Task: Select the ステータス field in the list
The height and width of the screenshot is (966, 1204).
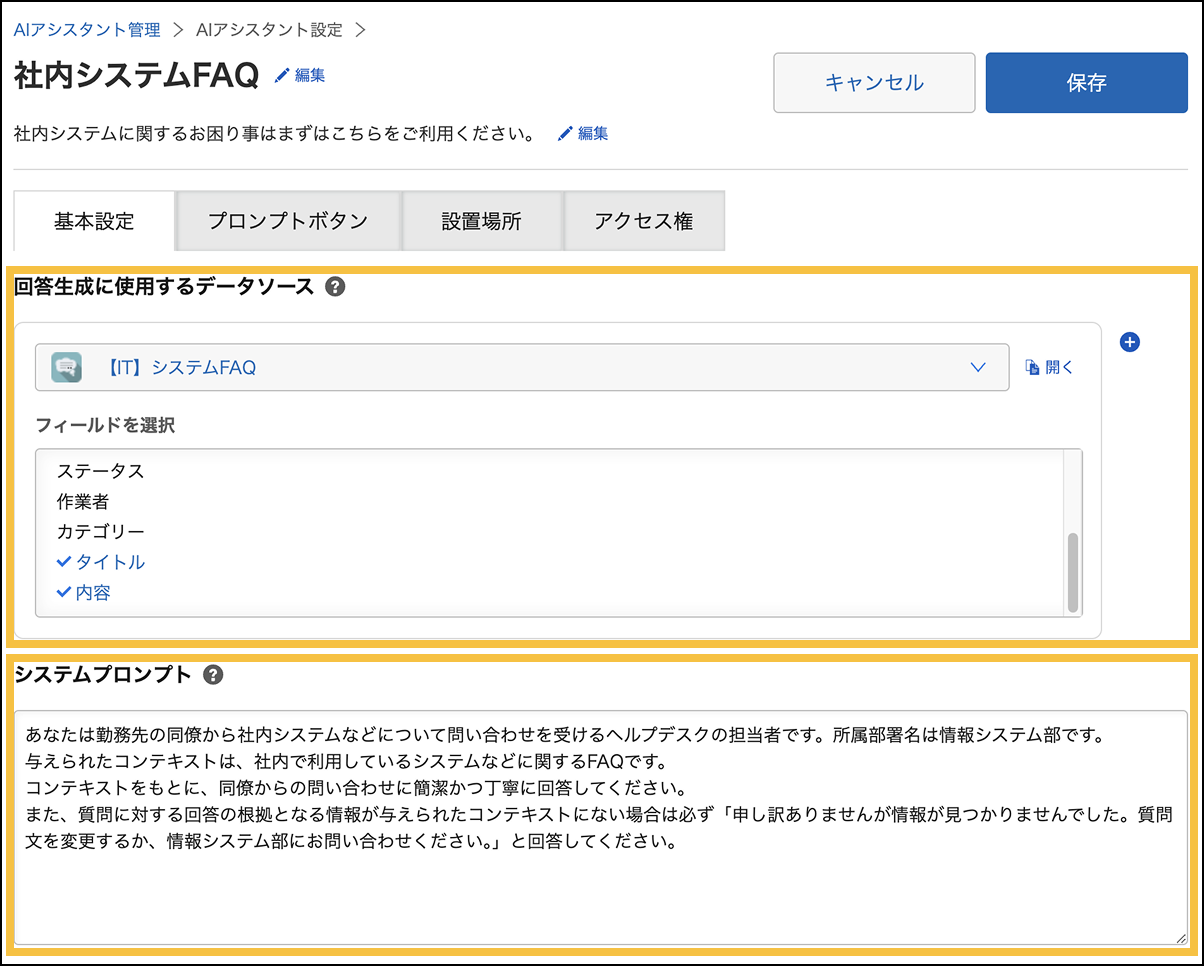Action: [x=100, y=471]
